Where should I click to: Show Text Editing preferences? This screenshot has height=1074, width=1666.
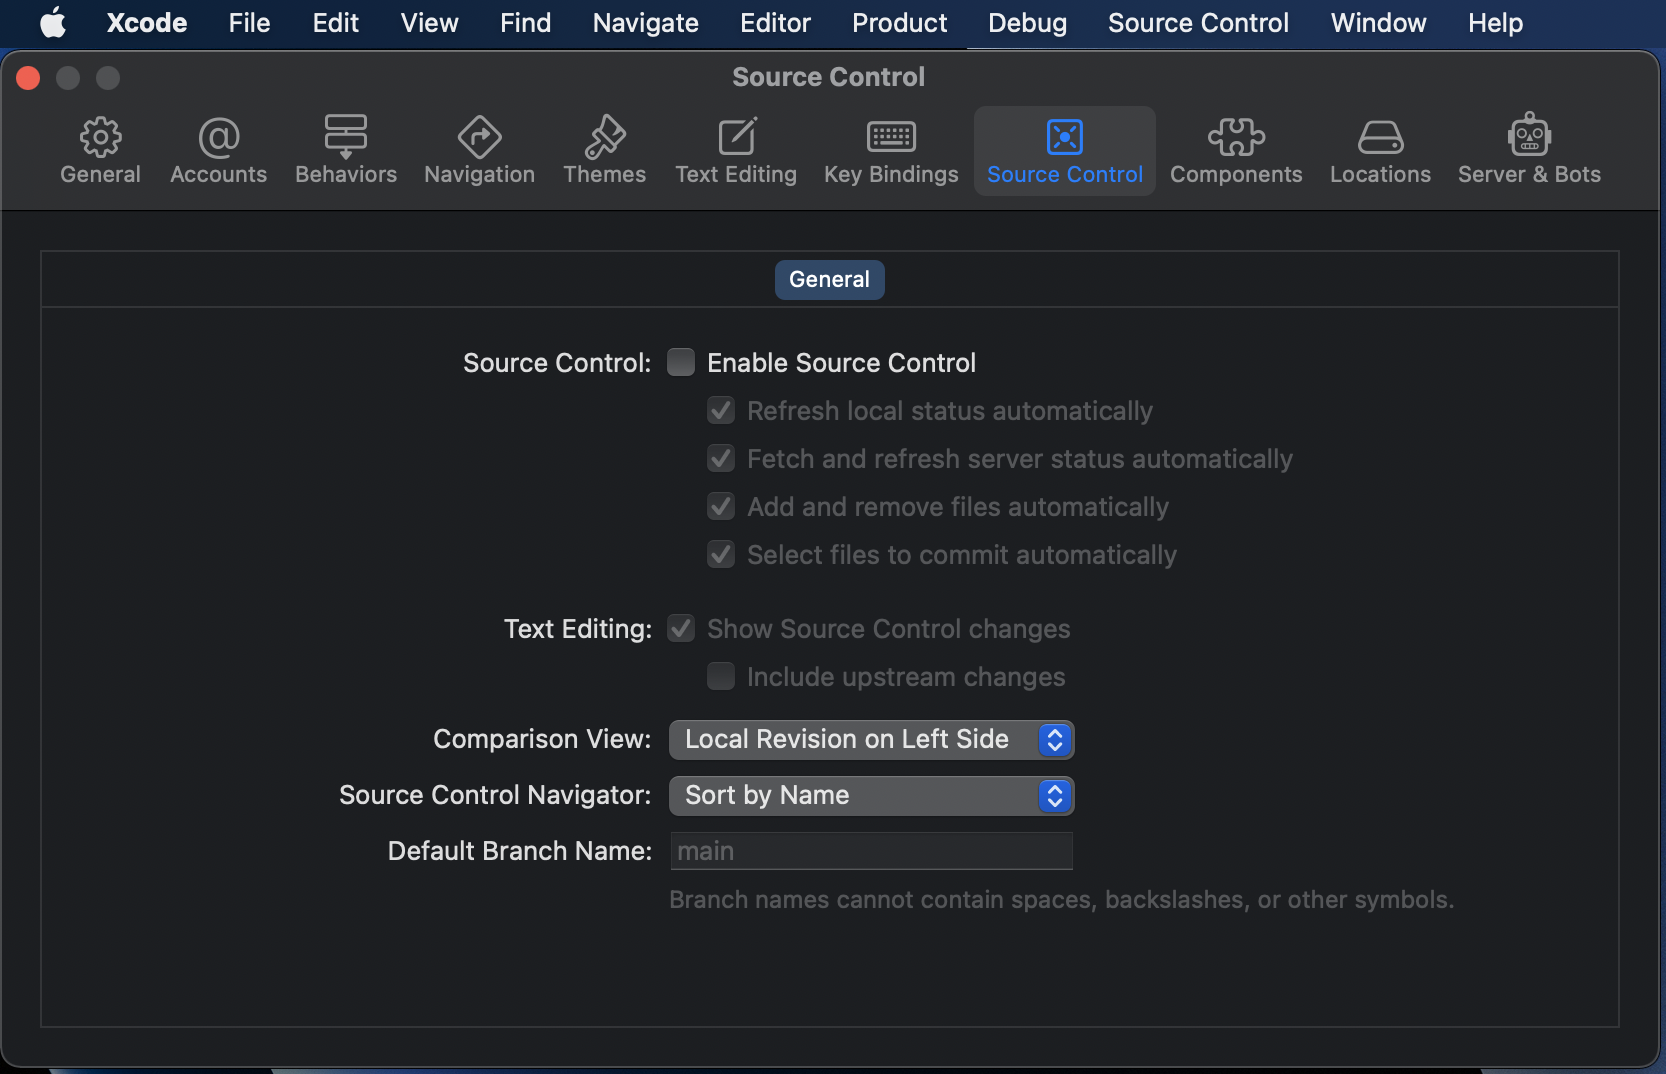click(736, 151)
